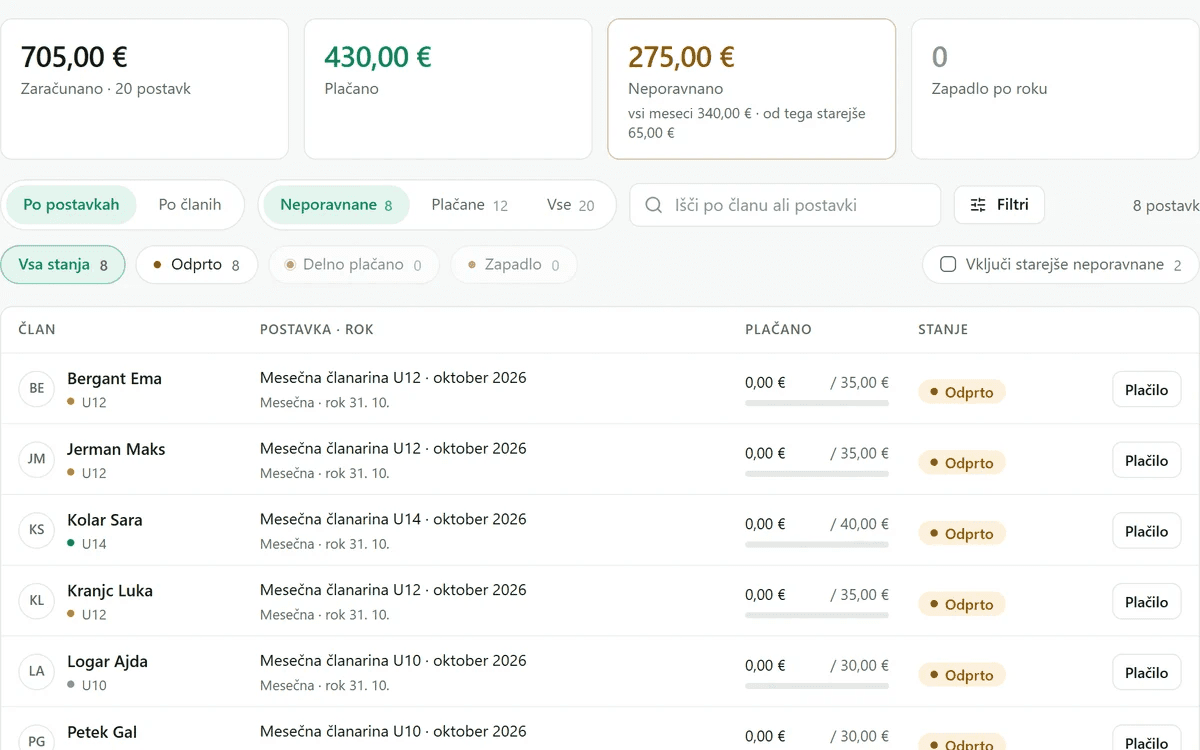Click the ČLAN column header

pos(37,329)
